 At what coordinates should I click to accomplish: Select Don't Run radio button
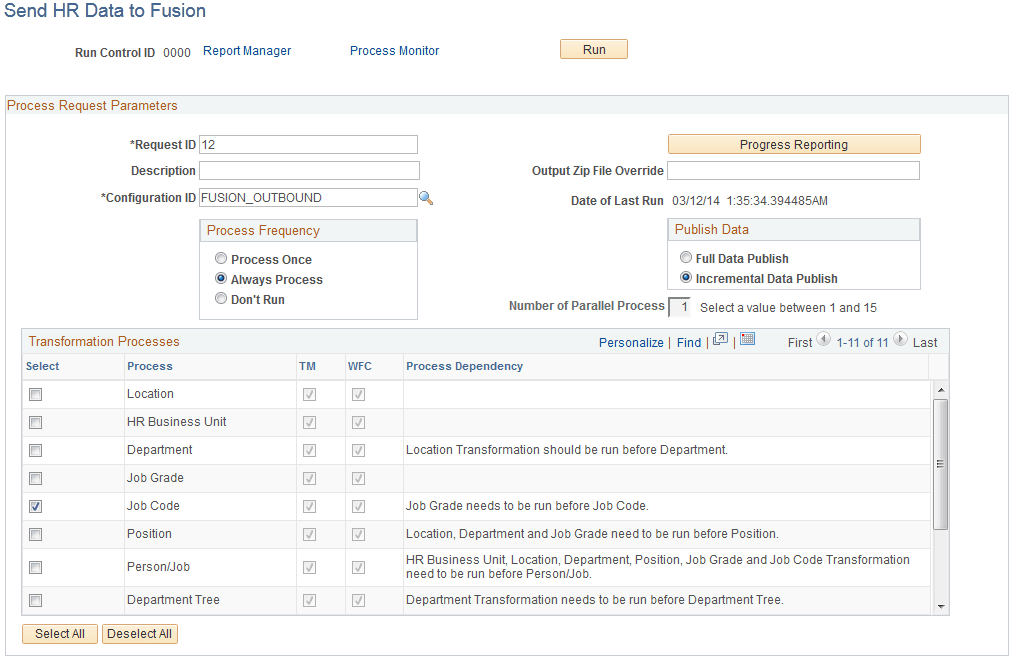tap(221, 299)
